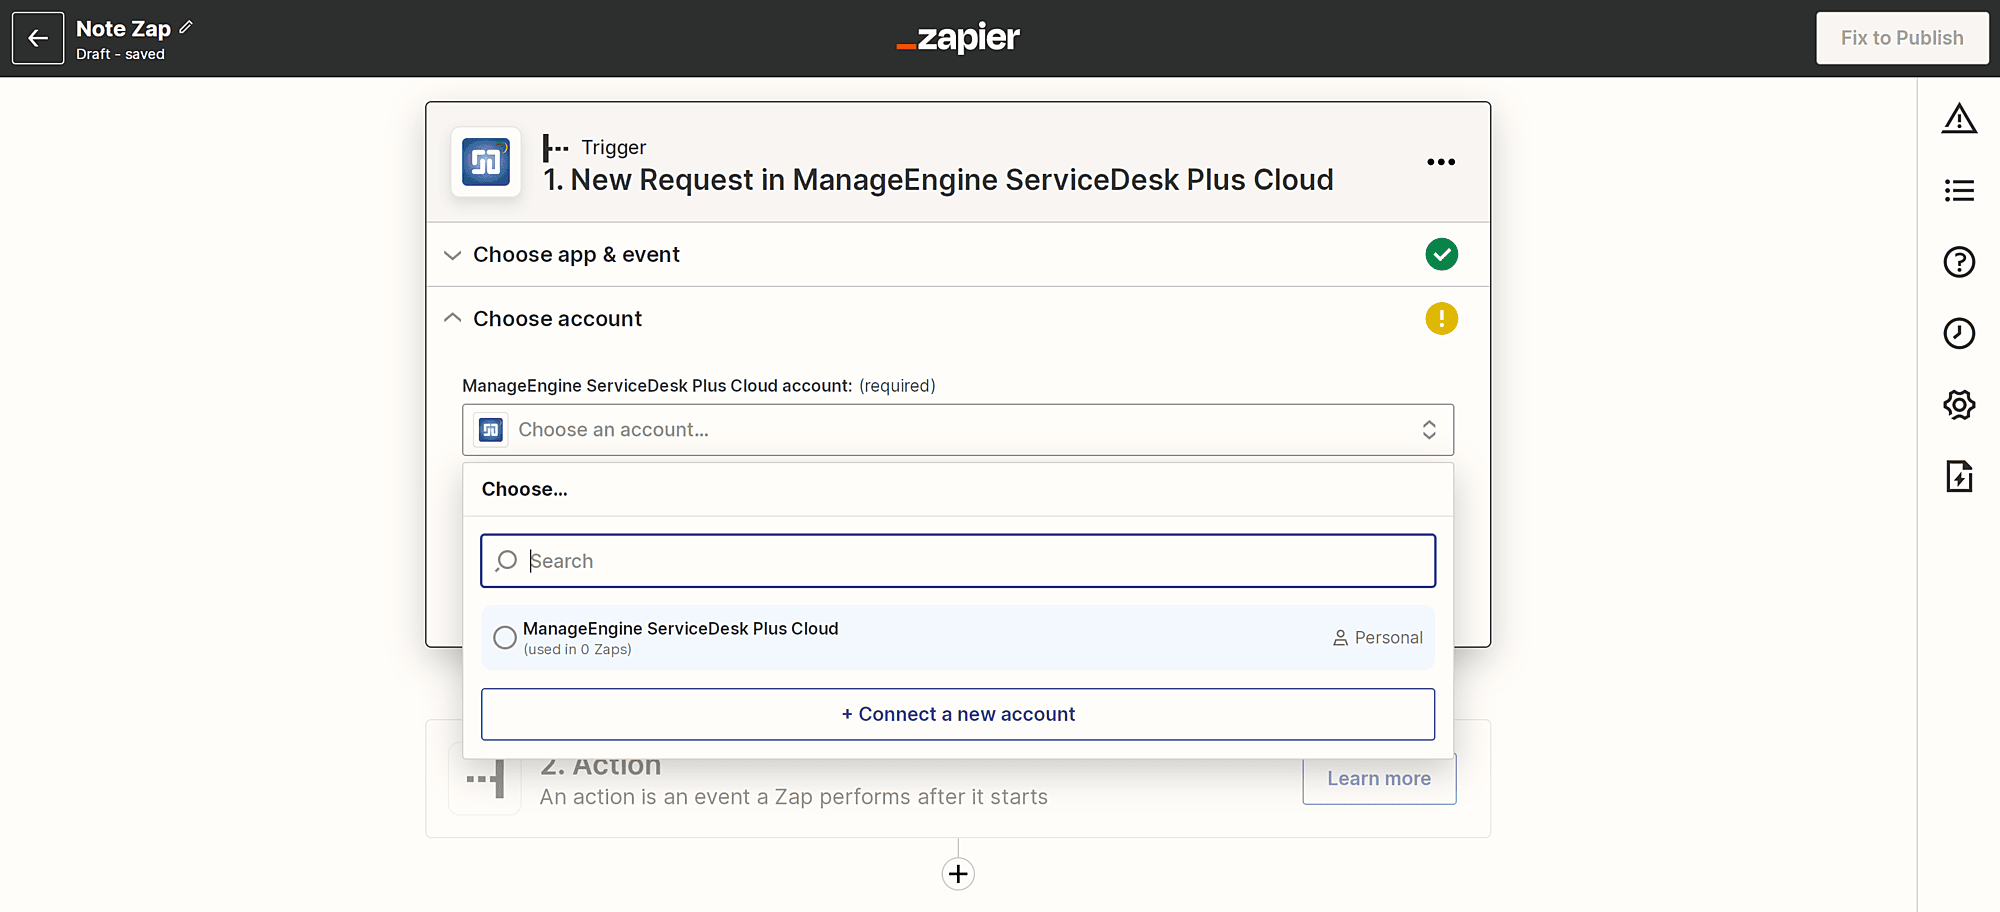Image resolution: width=2000 pixels, height=912 pixels.
Task: Open the Choose an account dropdown
Action: tap(957, 430)
